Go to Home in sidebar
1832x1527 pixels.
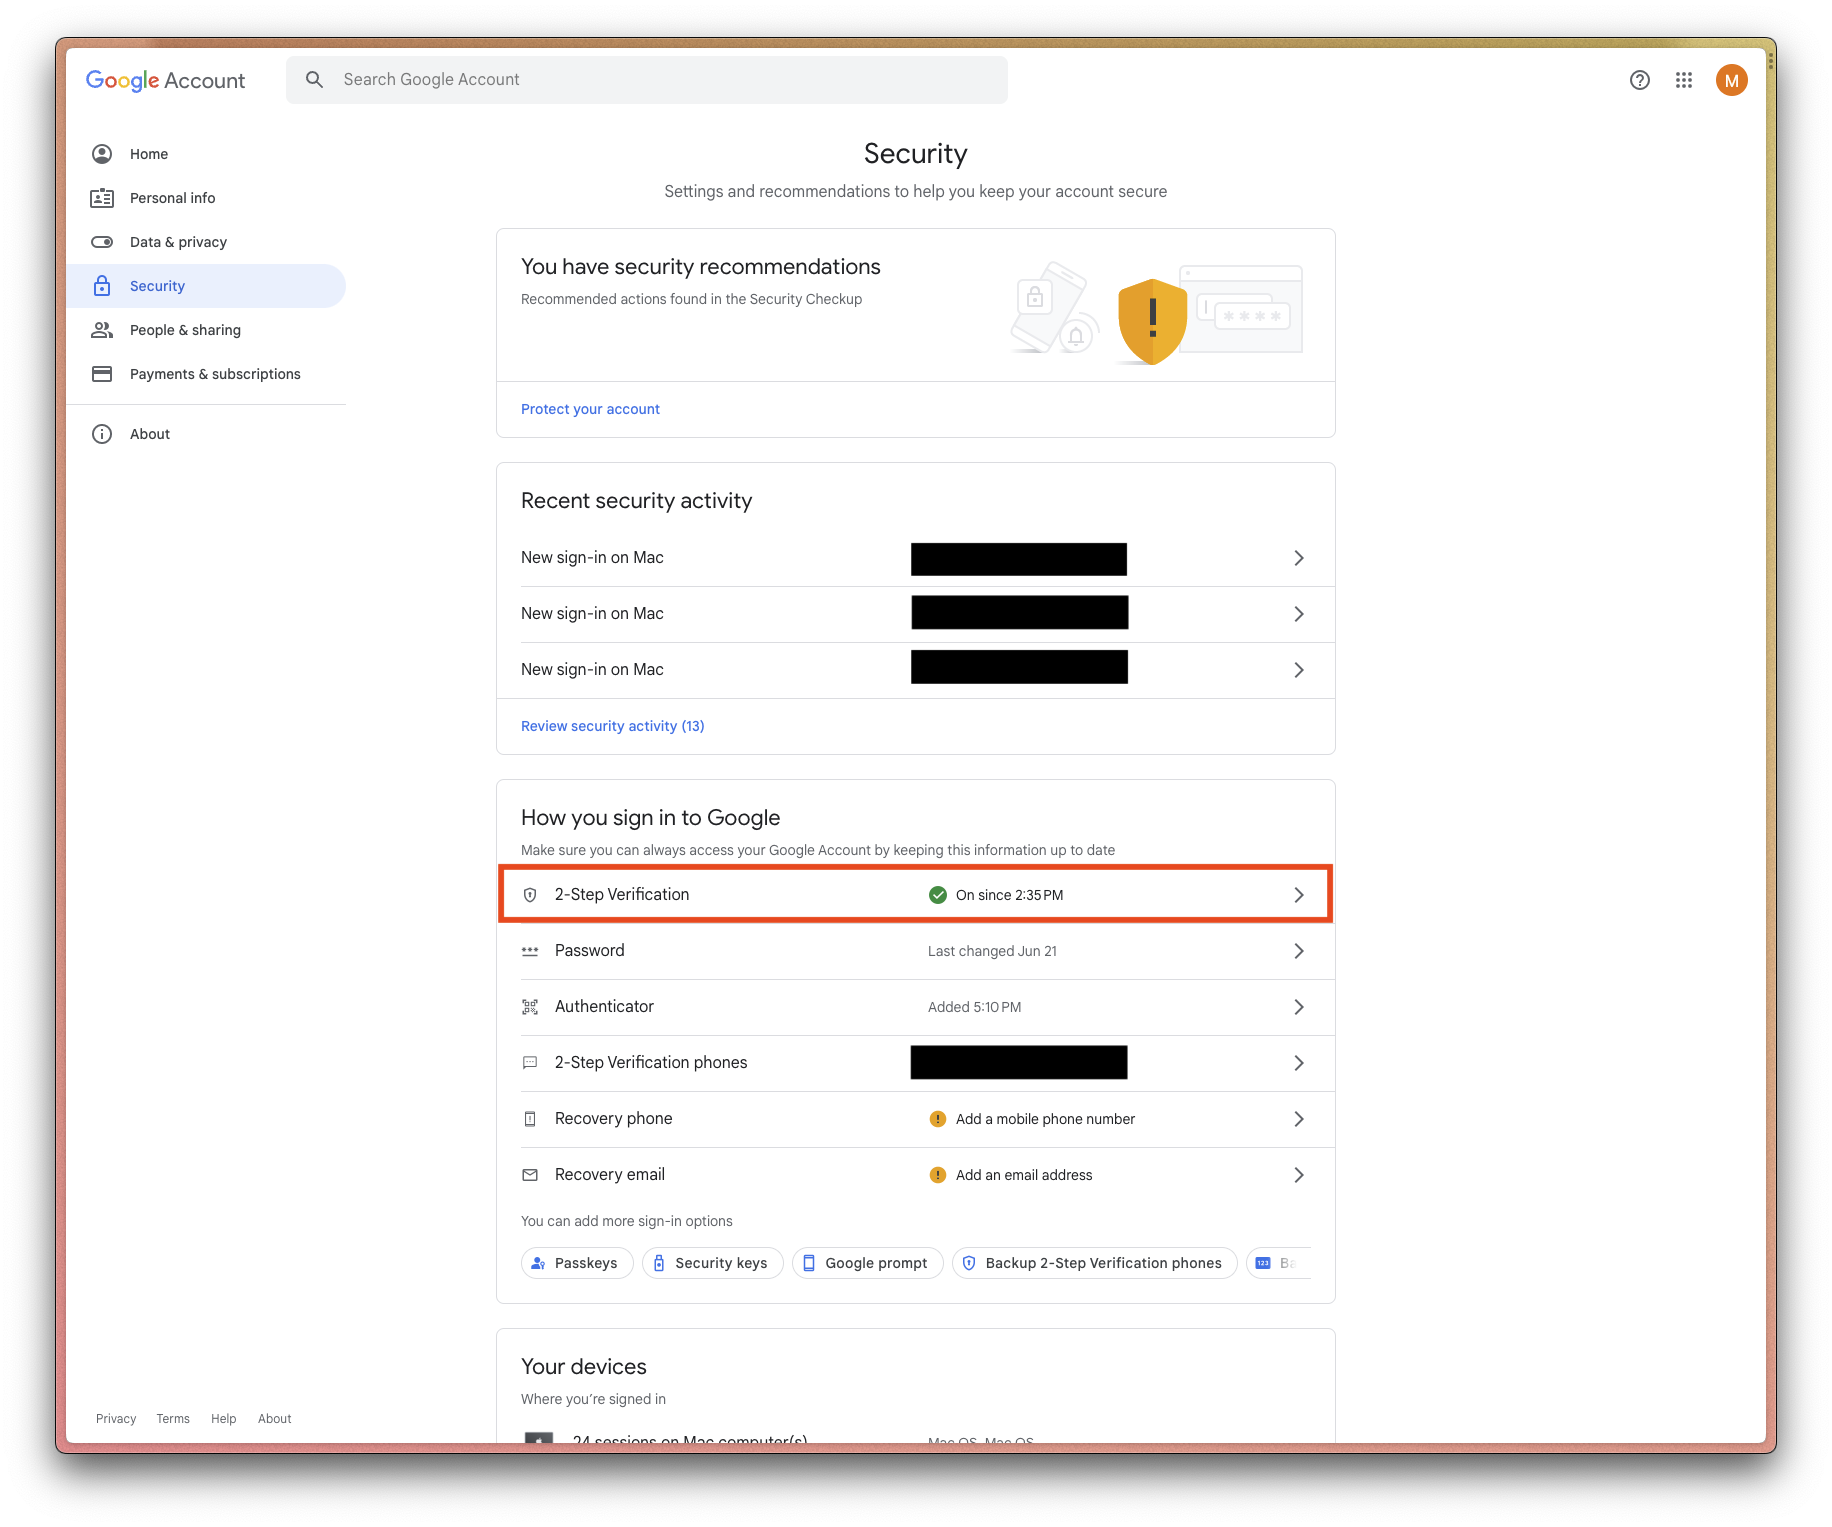pos(206,154)
